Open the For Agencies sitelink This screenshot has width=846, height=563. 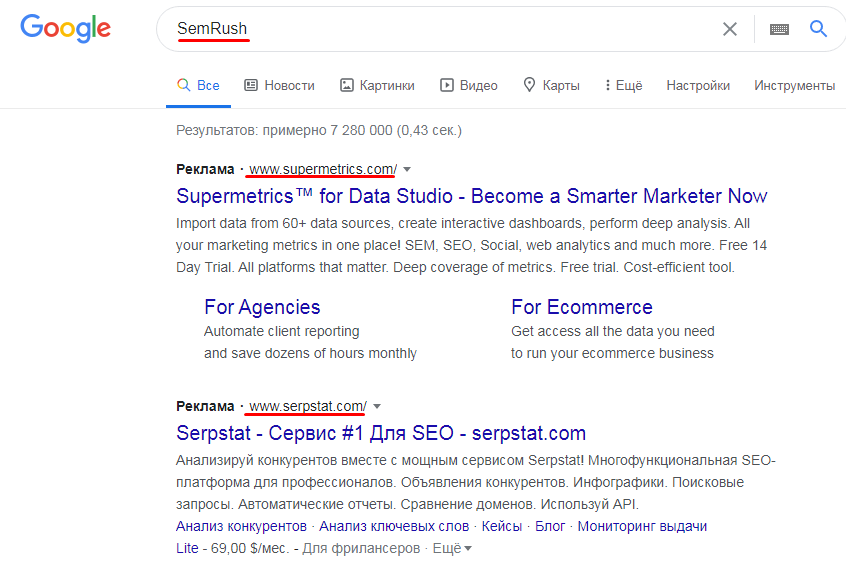click(262, 307)
